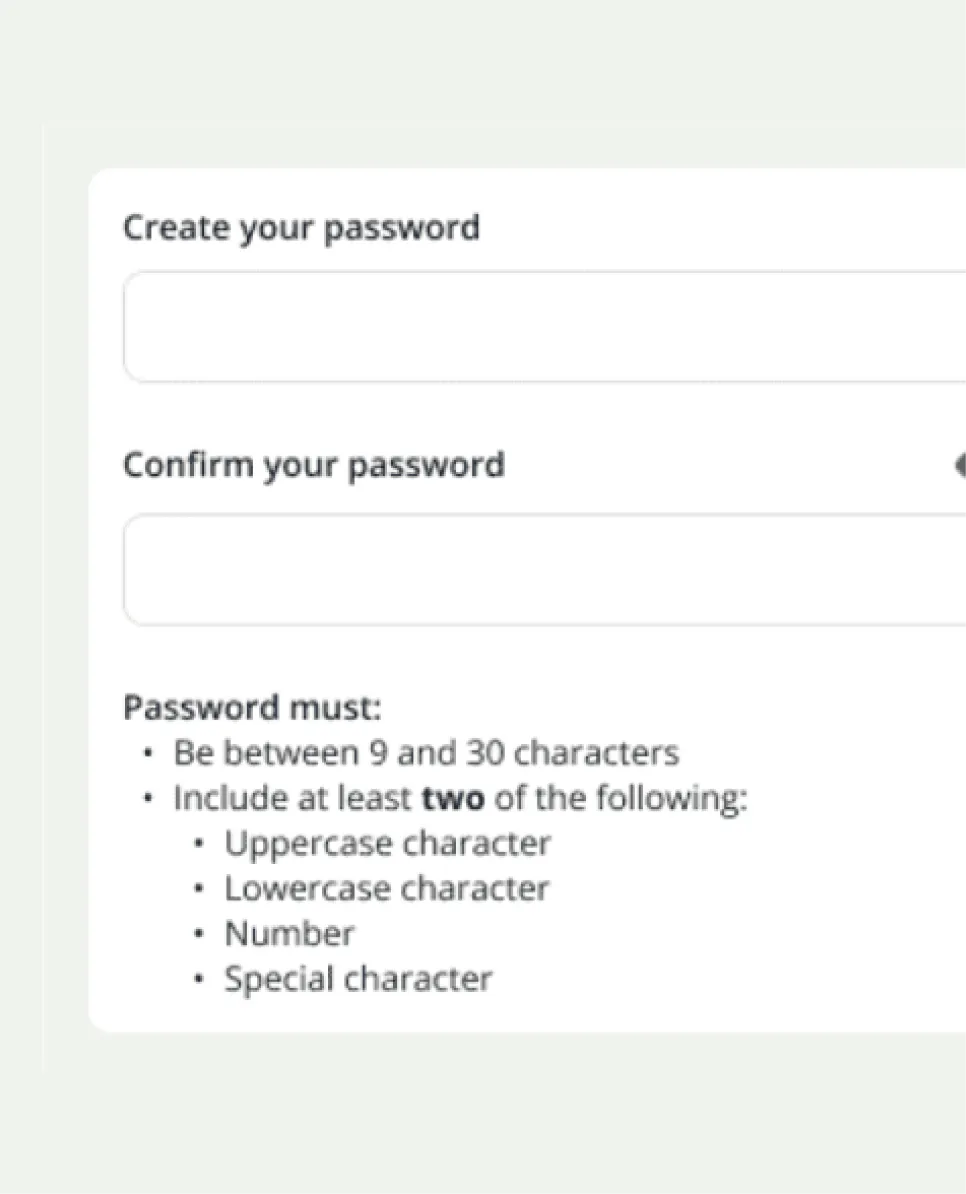Select the "Be between 9 and 30 characters" rule
Screen dimensions: 966x1194
click(426, 753)
